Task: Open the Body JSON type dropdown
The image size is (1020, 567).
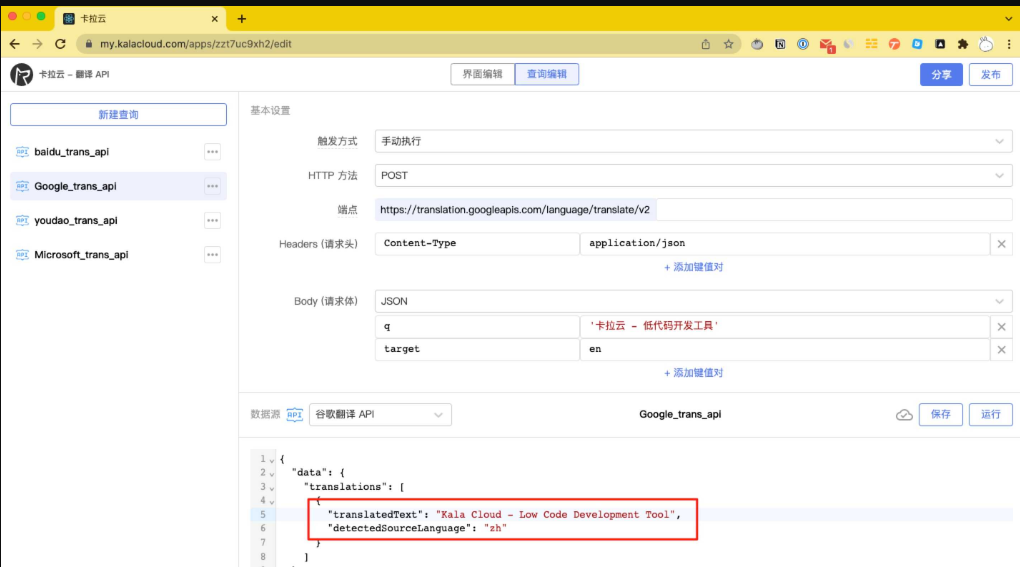Action: click(693, 301)
